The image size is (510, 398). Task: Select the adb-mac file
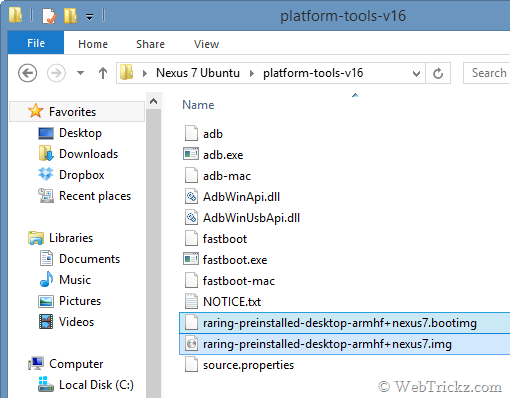coord(227,176)
